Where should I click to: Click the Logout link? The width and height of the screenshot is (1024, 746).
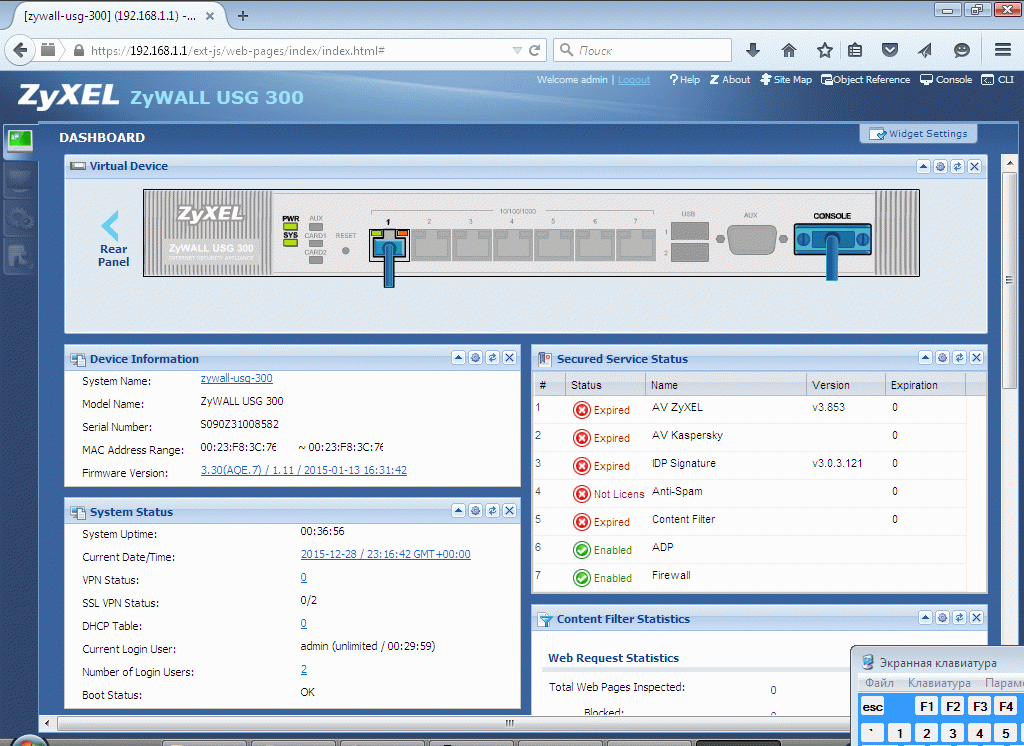(633, 80)
